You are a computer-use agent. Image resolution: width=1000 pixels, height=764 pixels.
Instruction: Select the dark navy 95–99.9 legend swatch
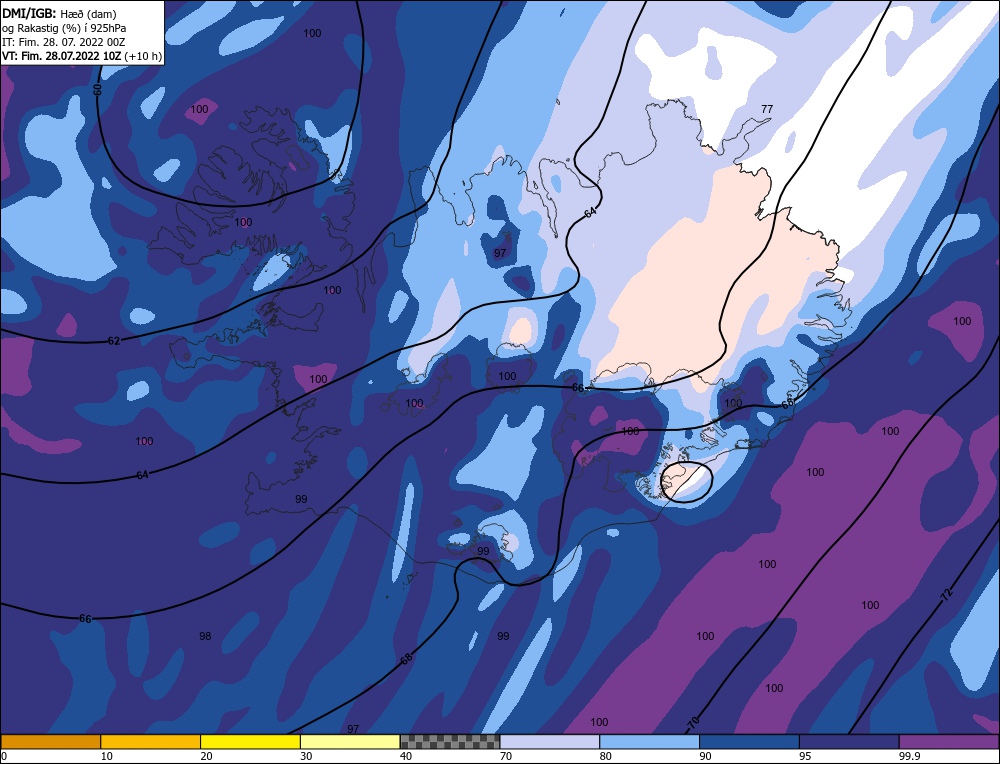pos(849,741)
